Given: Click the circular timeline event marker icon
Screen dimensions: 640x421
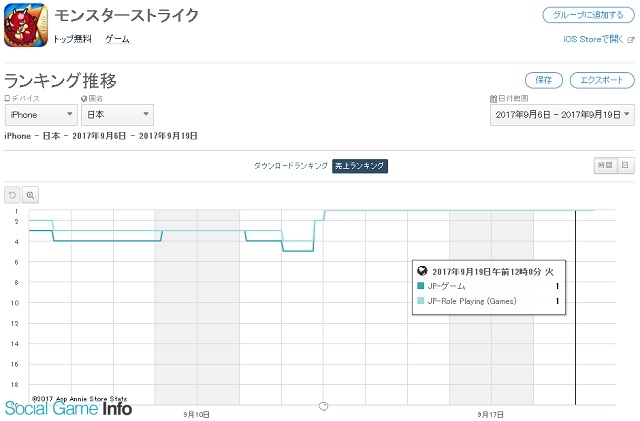Looking at the screenshot, I should pyautogui.click(x=323, y=405).
